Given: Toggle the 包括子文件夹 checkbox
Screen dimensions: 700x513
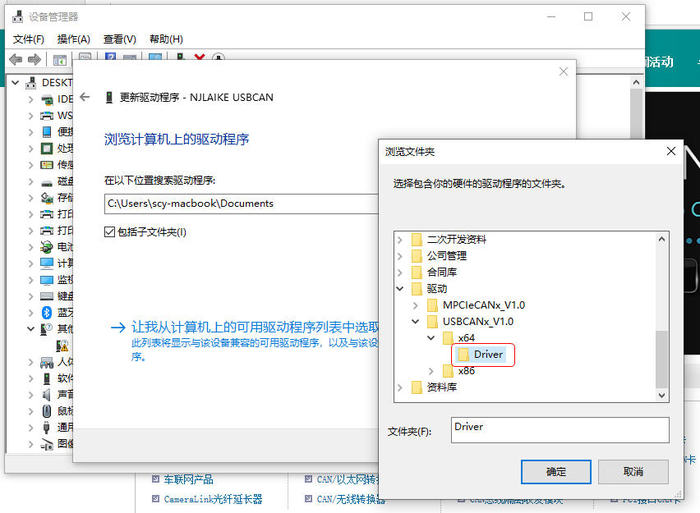Looking at the screenshot, I should tap(109, 232).
